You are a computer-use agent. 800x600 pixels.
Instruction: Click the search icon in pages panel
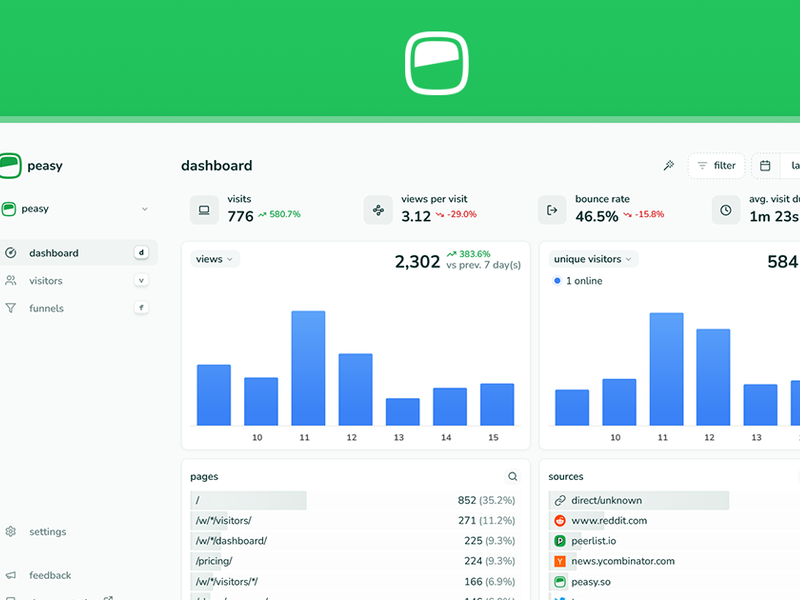point(513,477)
